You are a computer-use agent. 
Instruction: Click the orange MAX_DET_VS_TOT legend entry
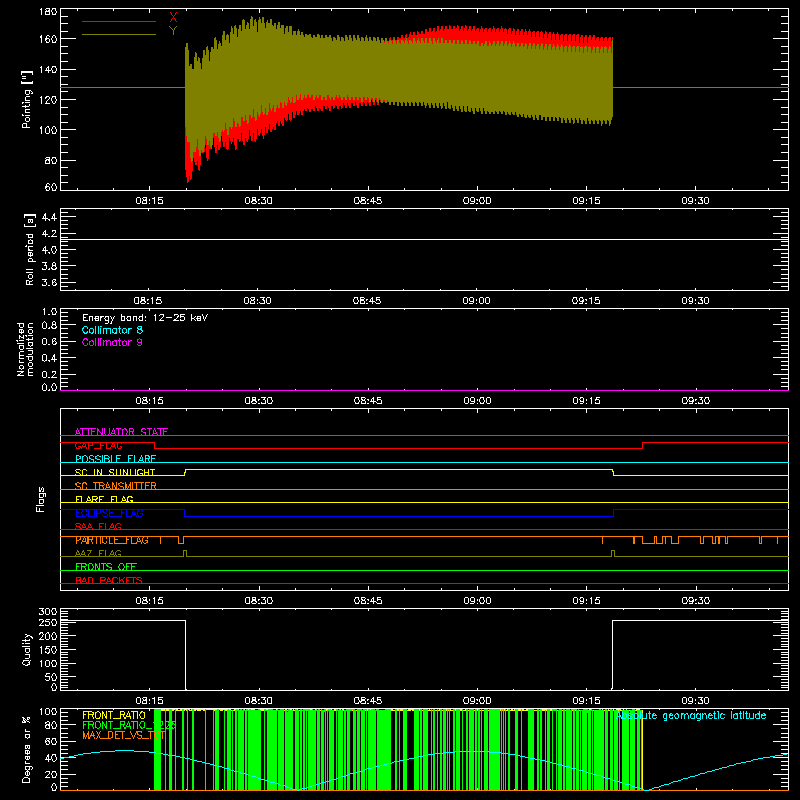pos(123,735)
